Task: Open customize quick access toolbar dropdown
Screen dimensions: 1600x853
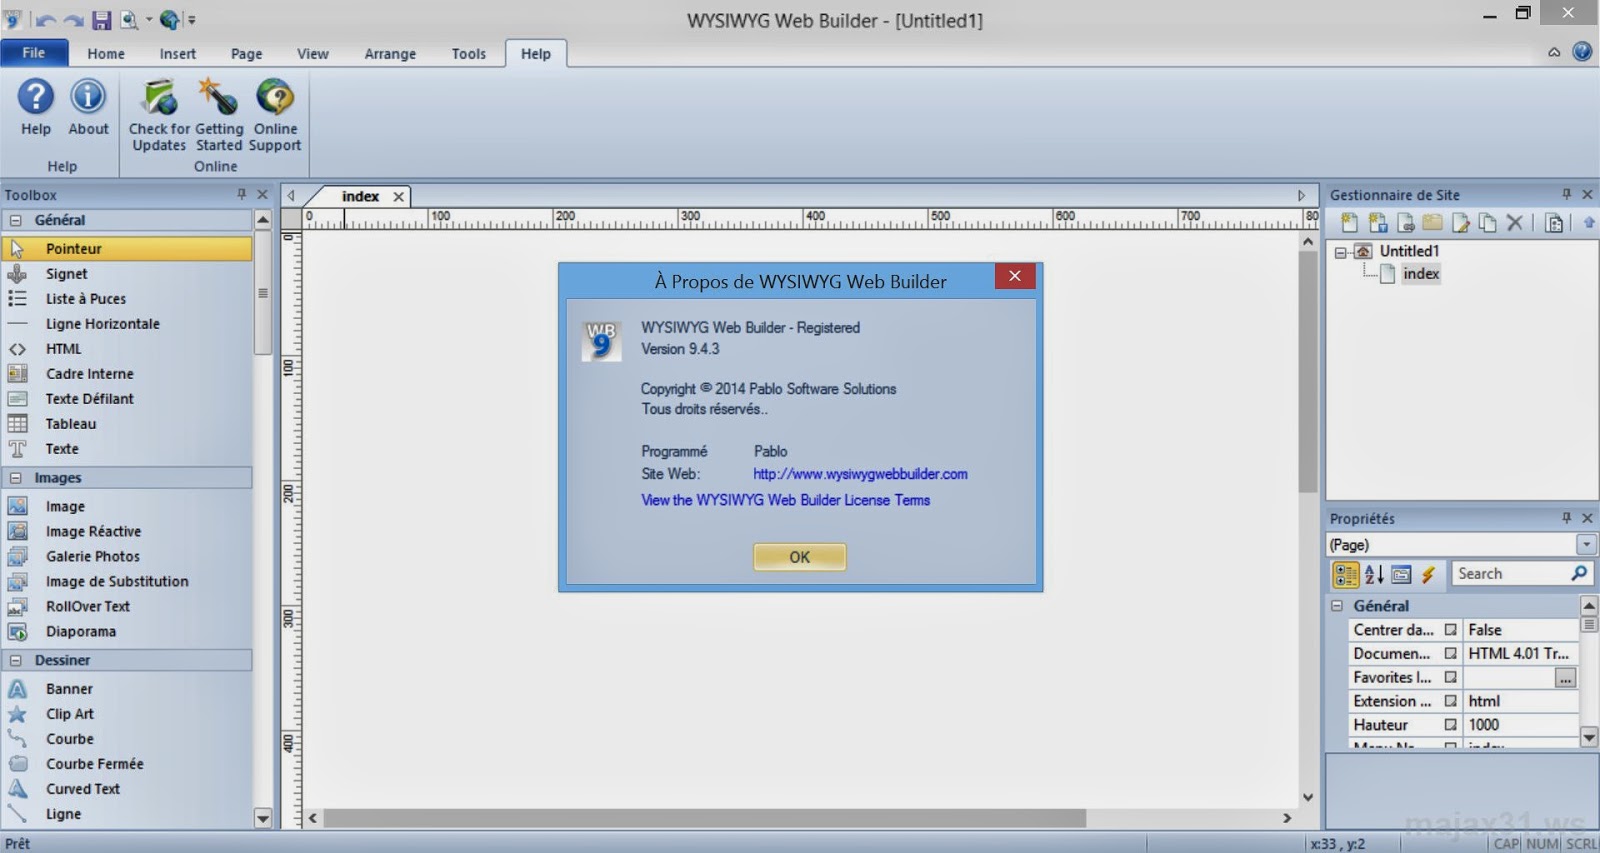Action: [192, 20]
